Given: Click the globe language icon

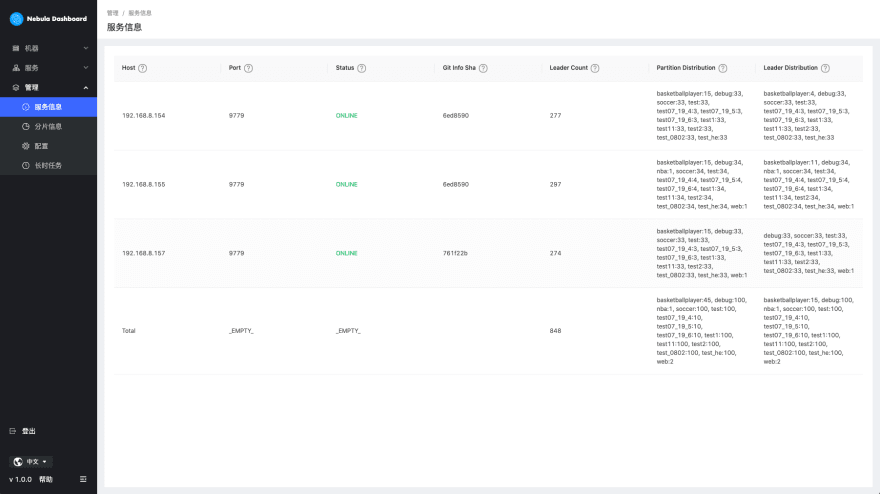Looking at the screenshot, I should pos(18,461).
